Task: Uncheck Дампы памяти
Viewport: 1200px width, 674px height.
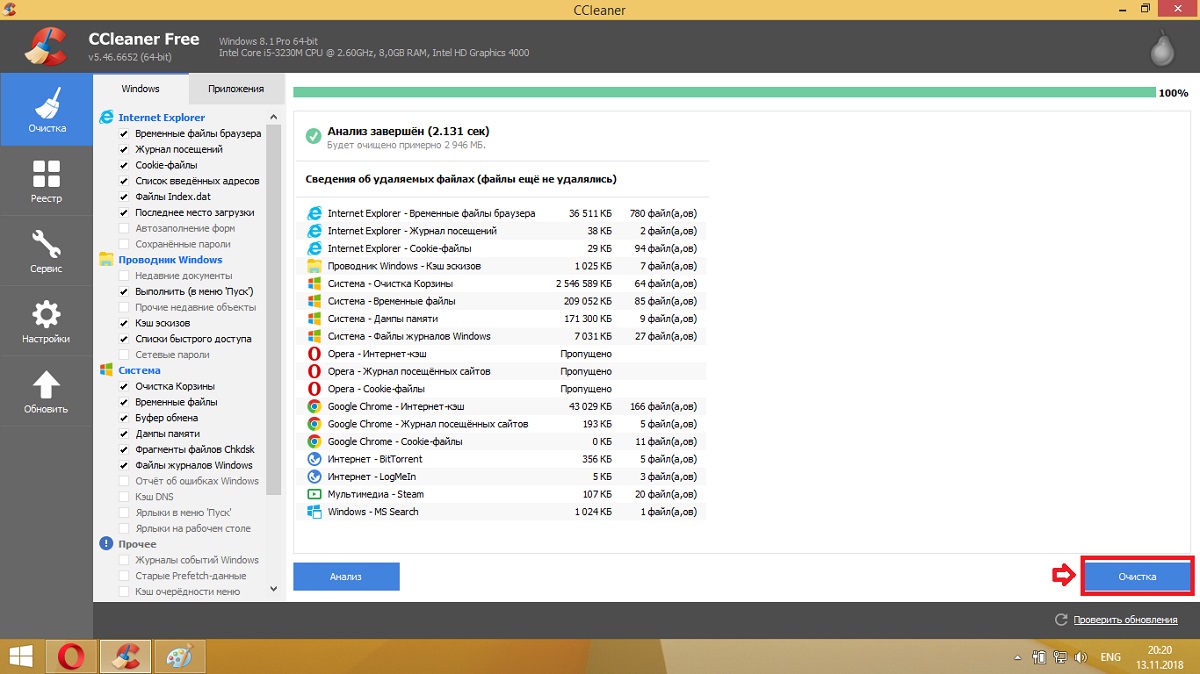Action: coord(124,434)
